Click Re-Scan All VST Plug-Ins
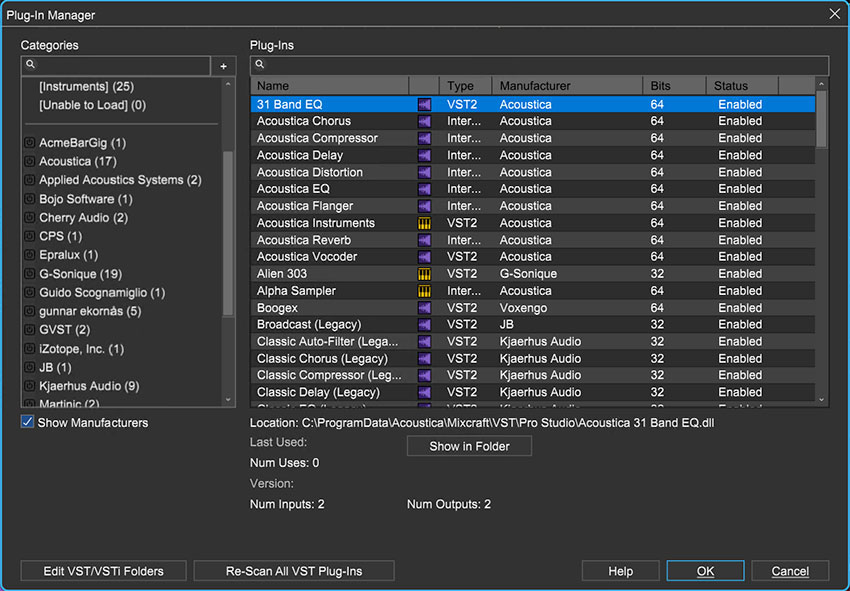 (294, 571)
